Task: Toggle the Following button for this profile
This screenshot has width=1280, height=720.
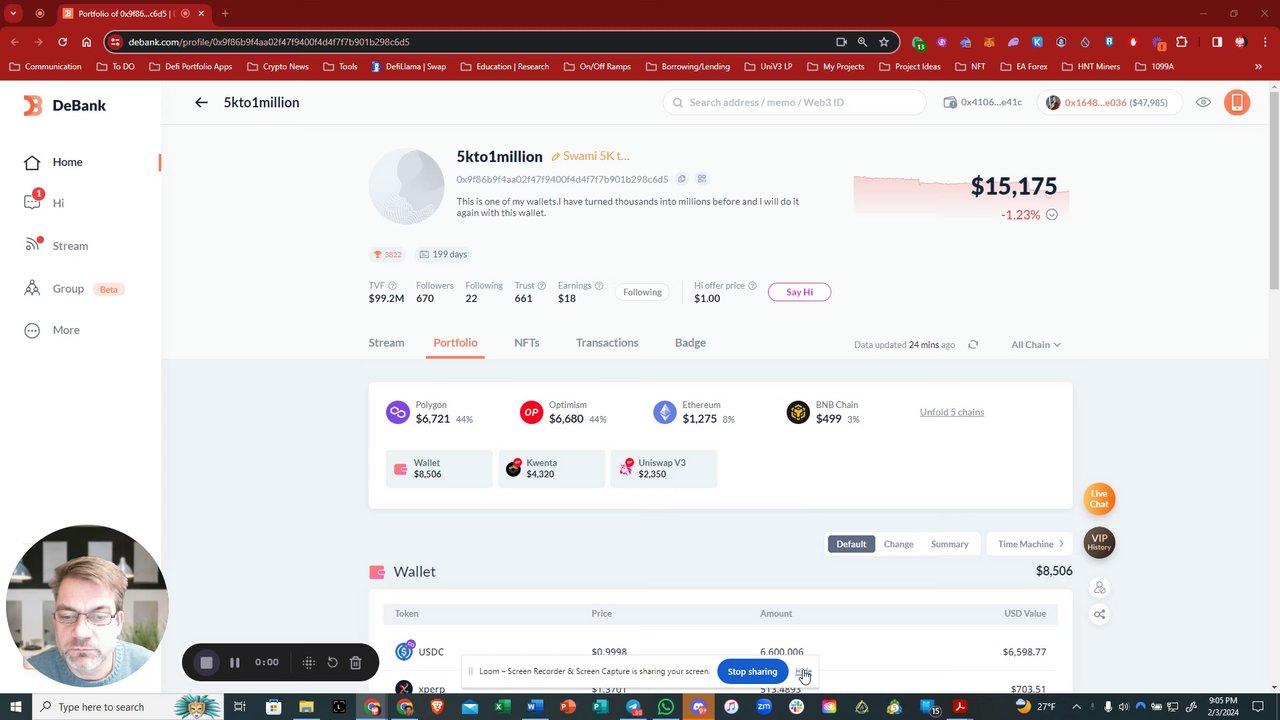Action: point(642,292)
